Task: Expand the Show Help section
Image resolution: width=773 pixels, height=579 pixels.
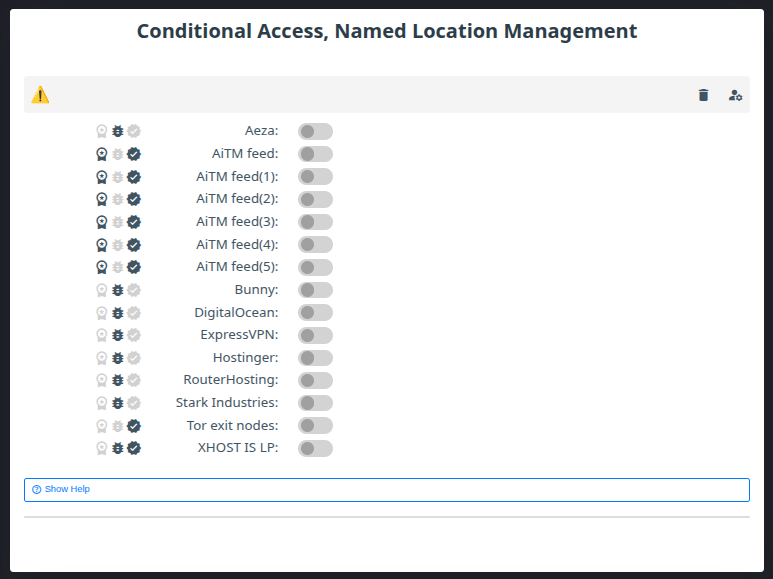Action: [x=68, y=489]
